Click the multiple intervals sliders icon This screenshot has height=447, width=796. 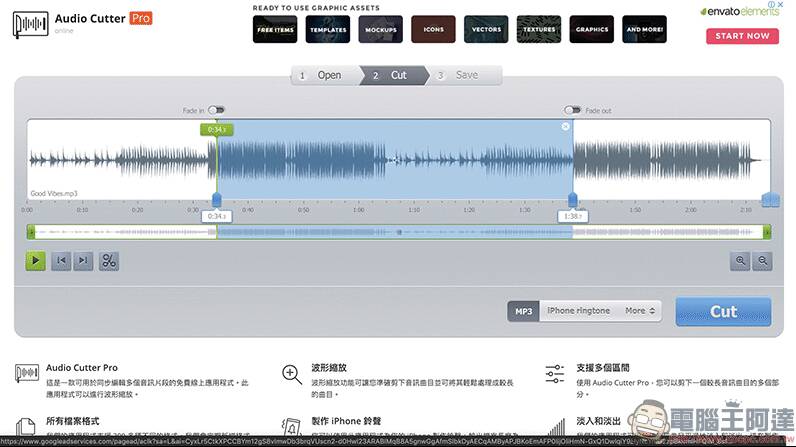click(555, 374)
